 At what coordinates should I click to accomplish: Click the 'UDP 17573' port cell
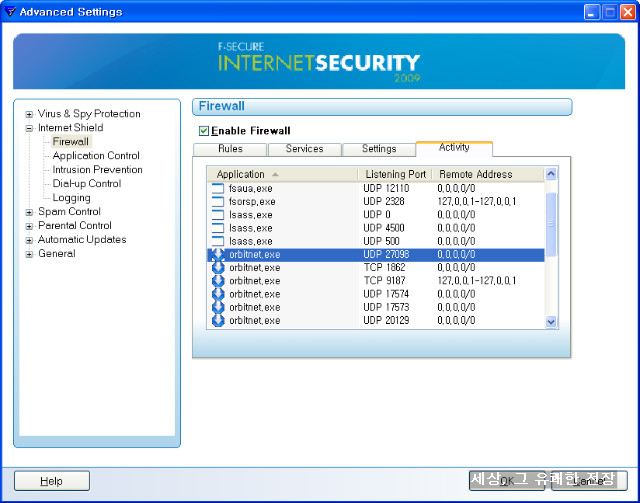point(386,307)
